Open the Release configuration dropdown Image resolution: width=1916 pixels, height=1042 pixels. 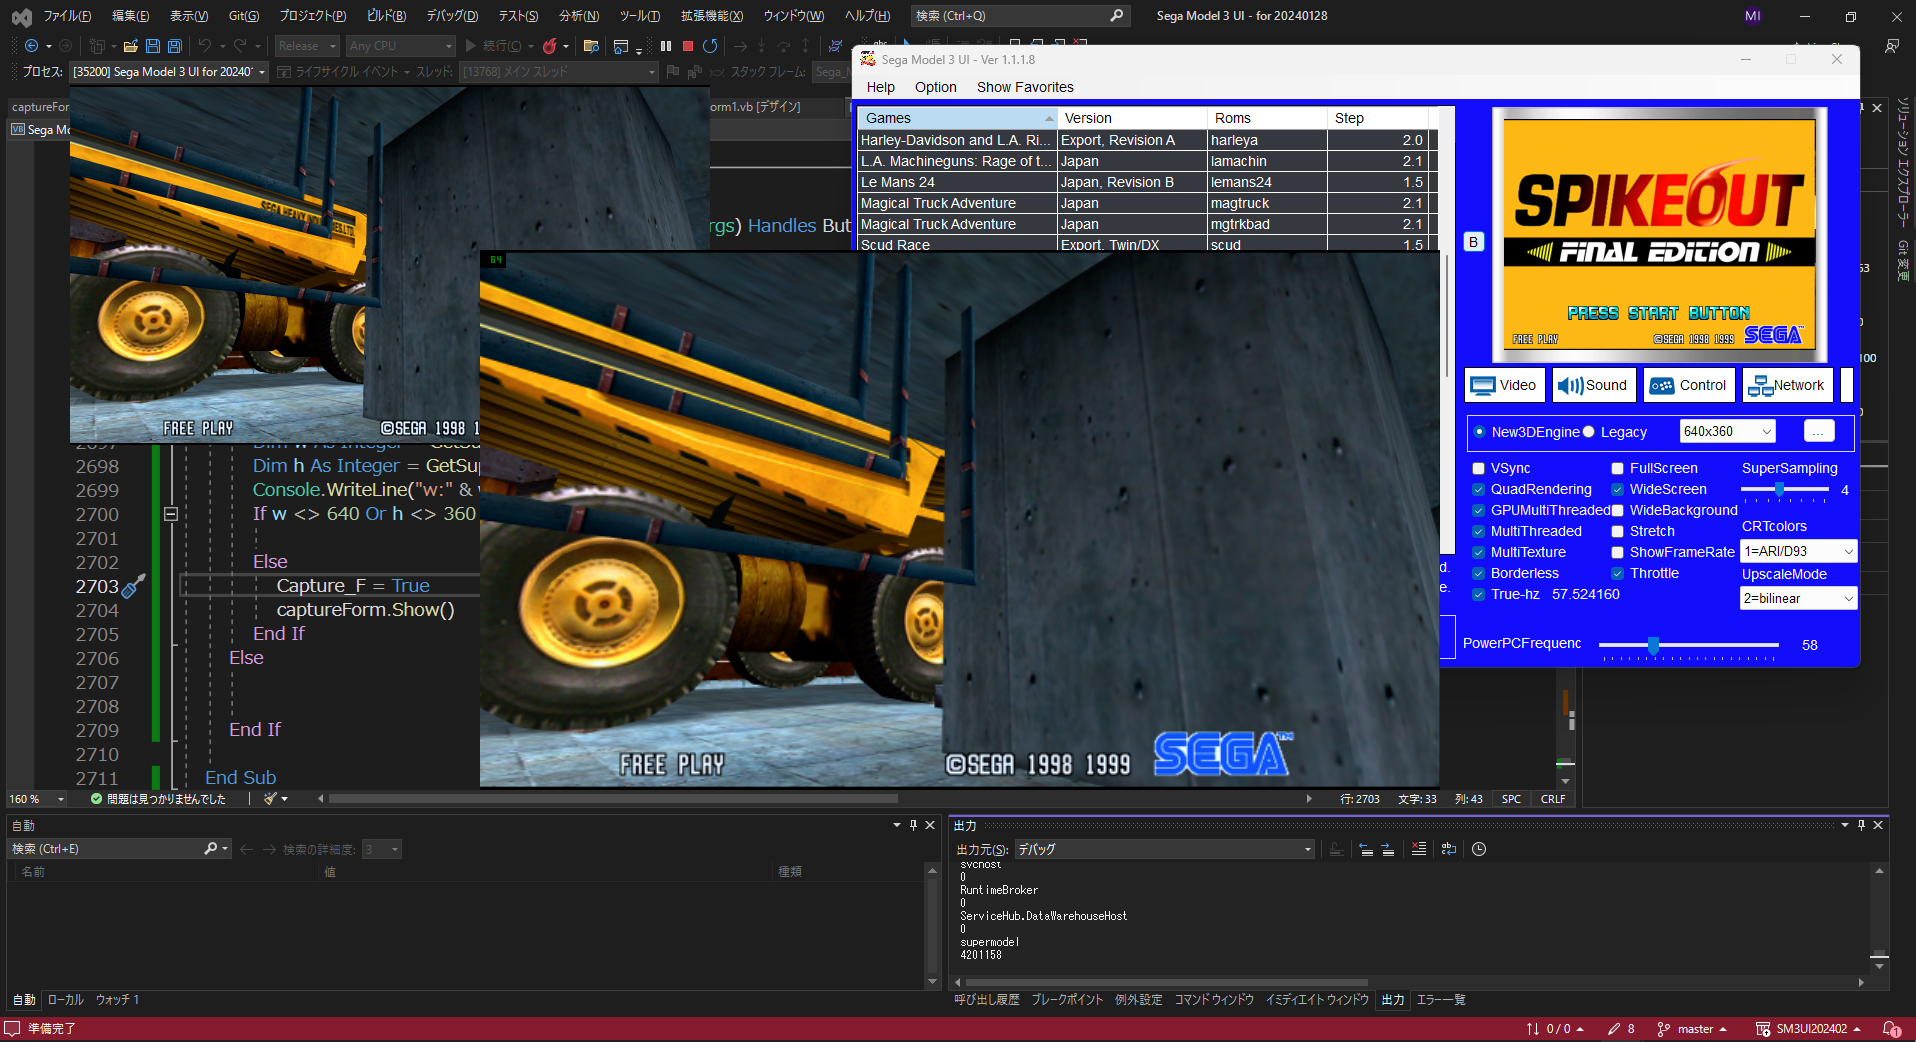click(307, 46)
